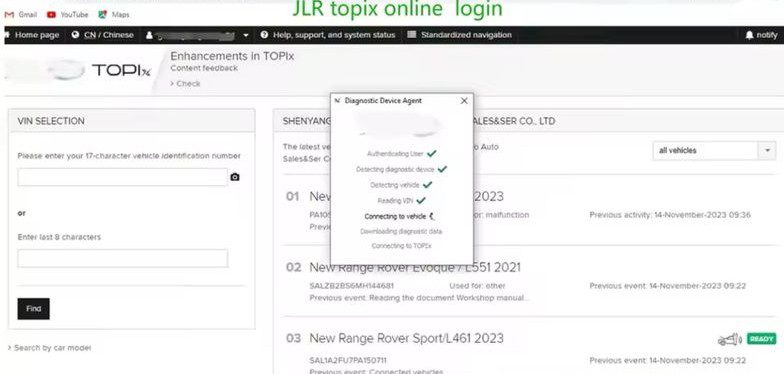Click the Find button
Viewport: 784px width, 374px height.
coord(34,308)
